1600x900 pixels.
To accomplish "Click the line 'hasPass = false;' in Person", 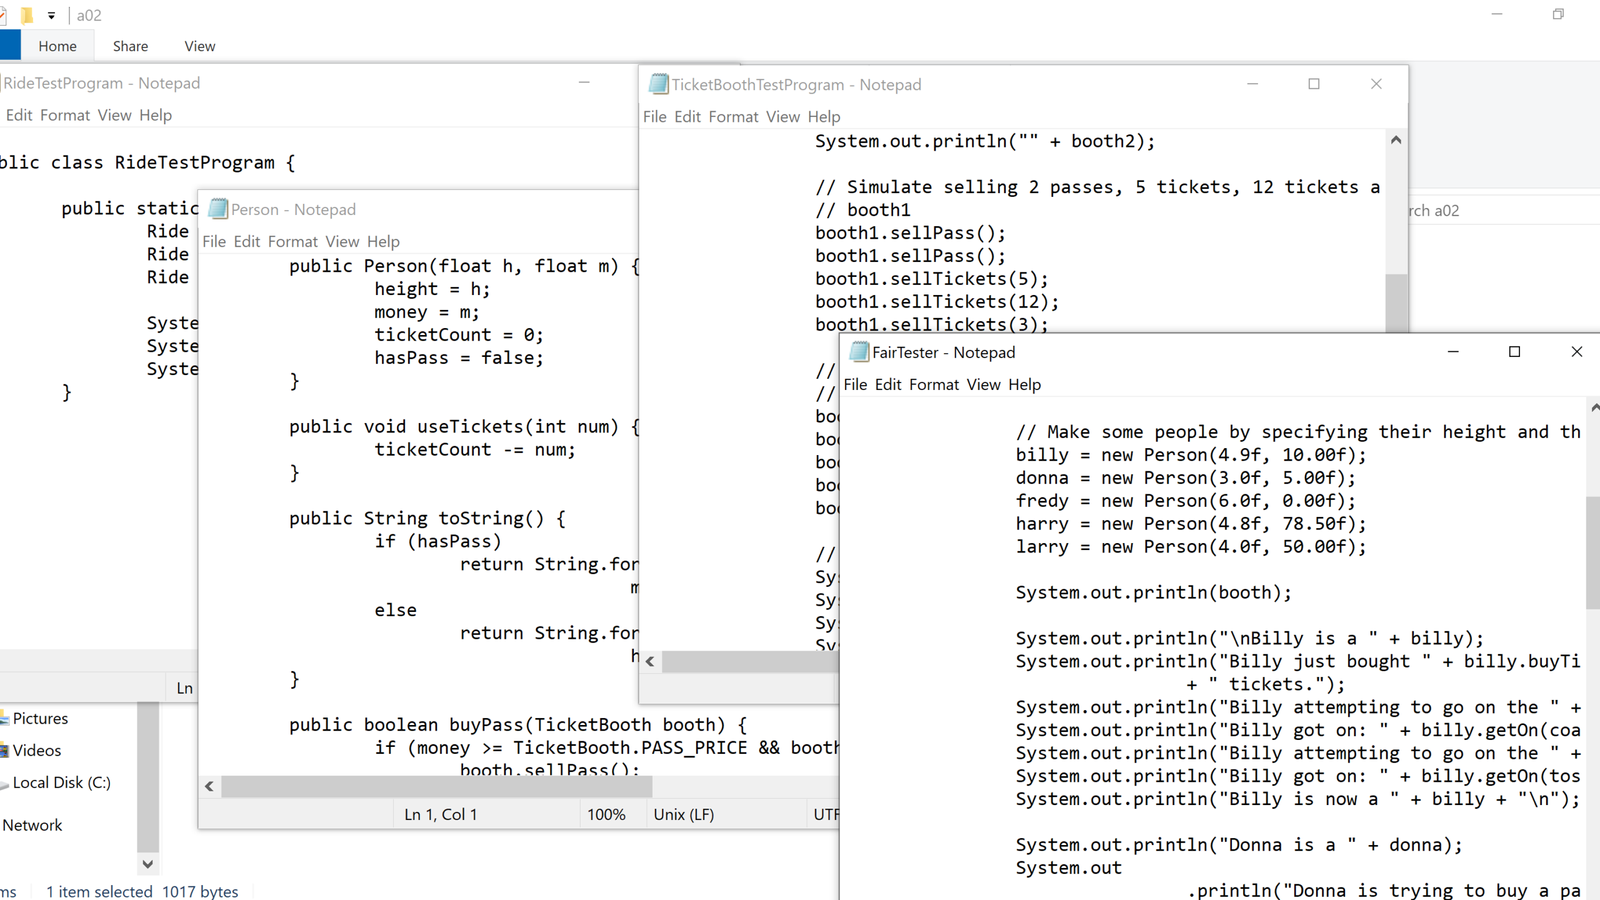I will pyautogui.click(x=459, y=357).
